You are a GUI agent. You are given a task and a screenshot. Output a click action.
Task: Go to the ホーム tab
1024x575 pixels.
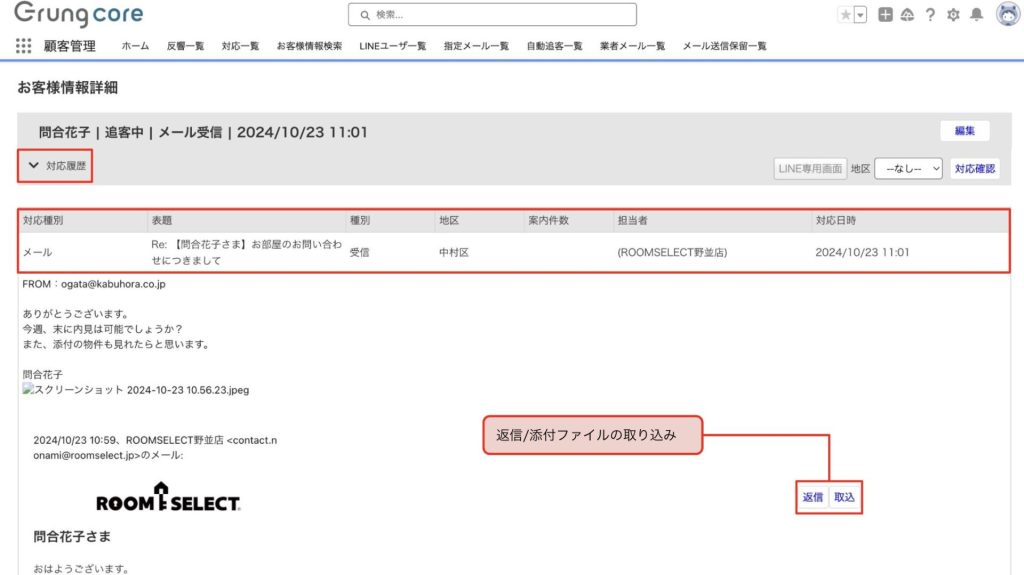coord(135,46)
